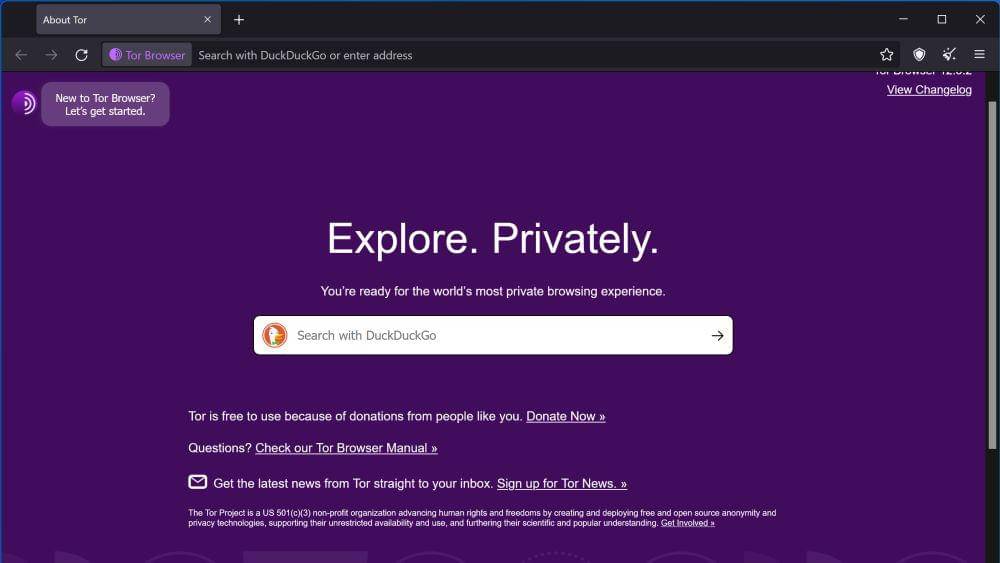The image size is (1000, 563).
Task: Open Check our Tor Browser Manual link
Action: [x=346, y=448]
